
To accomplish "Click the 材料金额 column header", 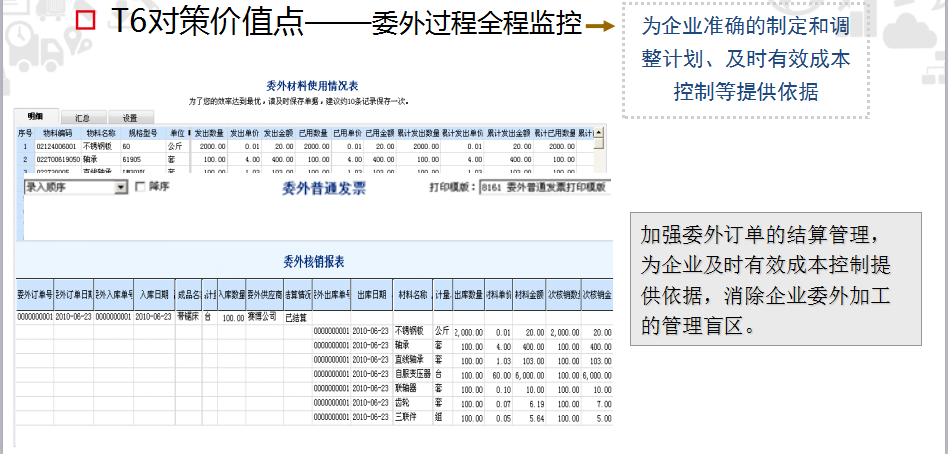I will click(x=529, y=295).
